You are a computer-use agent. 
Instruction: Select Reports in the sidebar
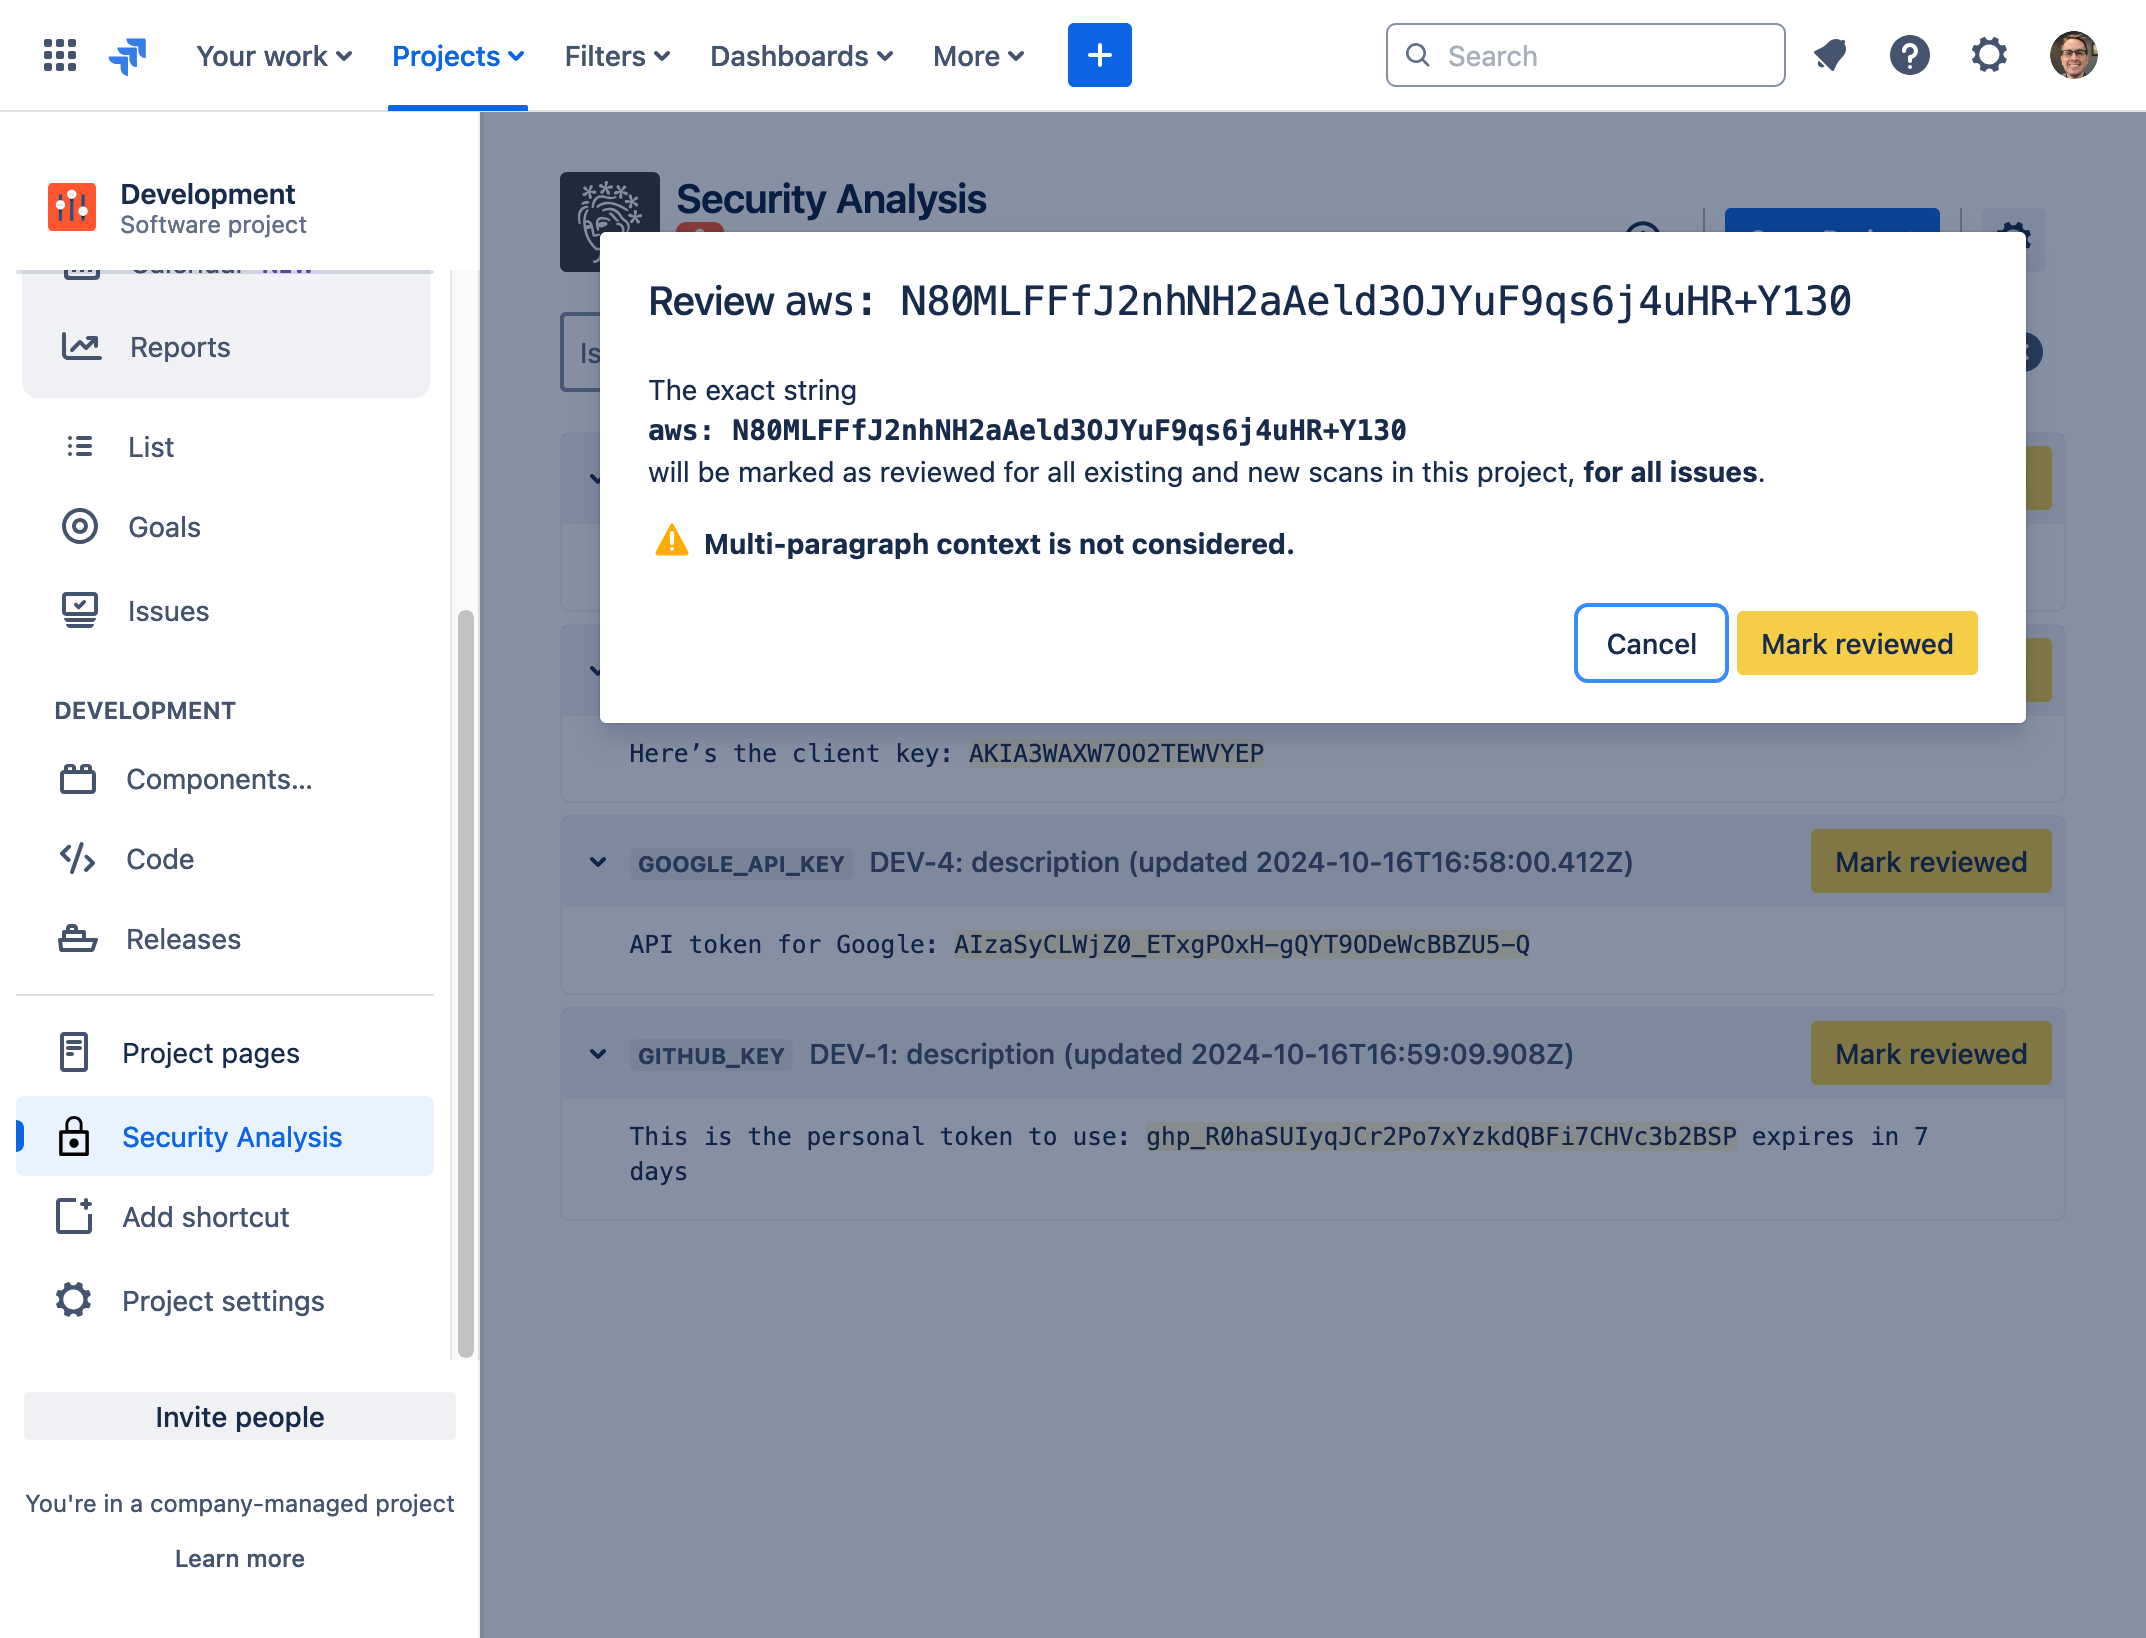coord(226,347)
